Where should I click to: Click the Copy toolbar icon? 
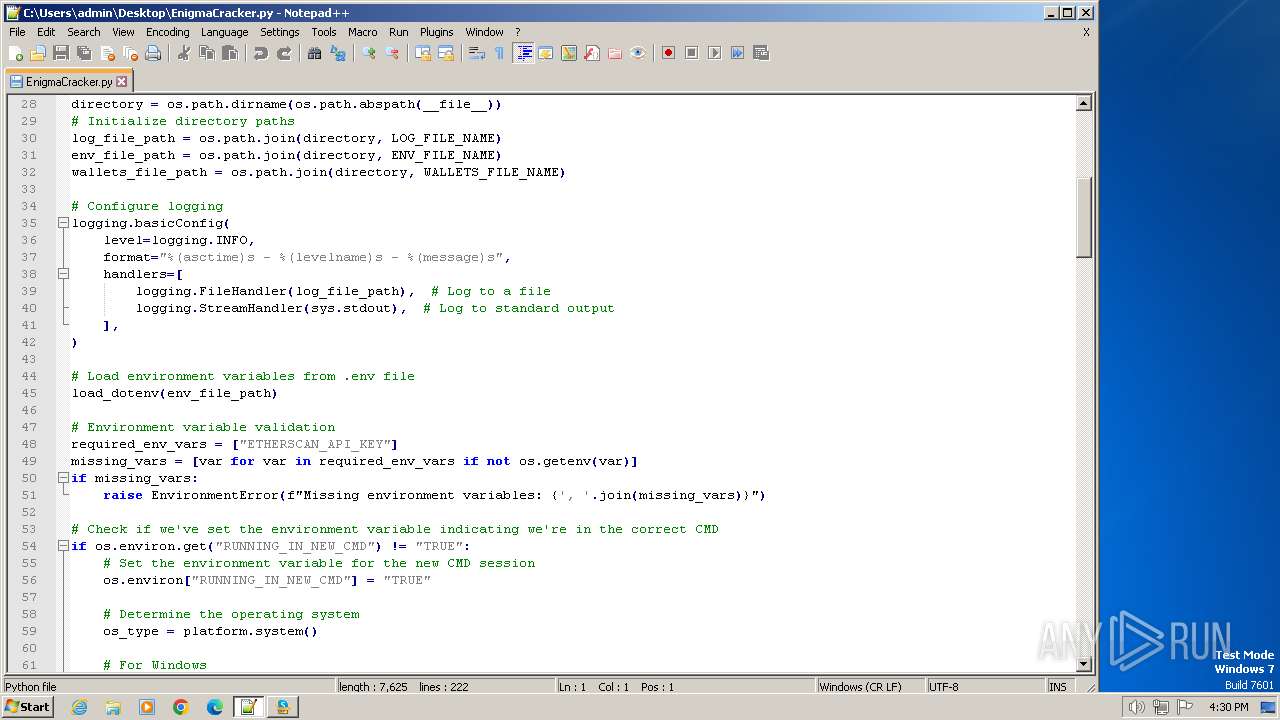click(206, 53)
